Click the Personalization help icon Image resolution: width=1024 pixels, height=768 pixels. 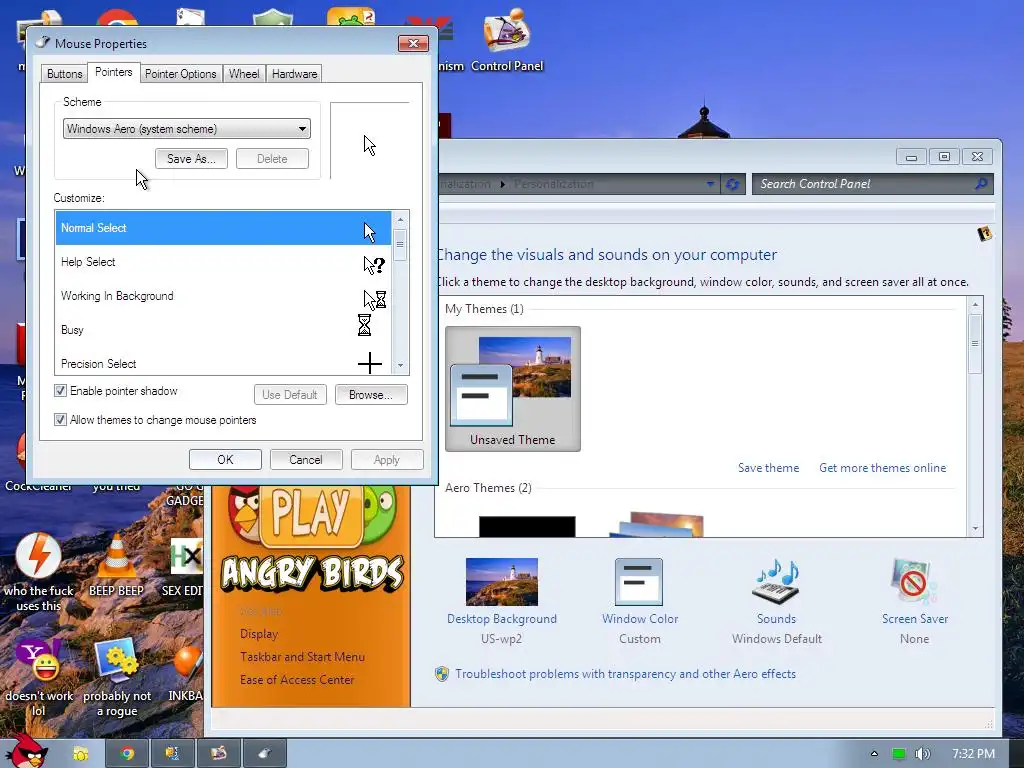[985, 234]
